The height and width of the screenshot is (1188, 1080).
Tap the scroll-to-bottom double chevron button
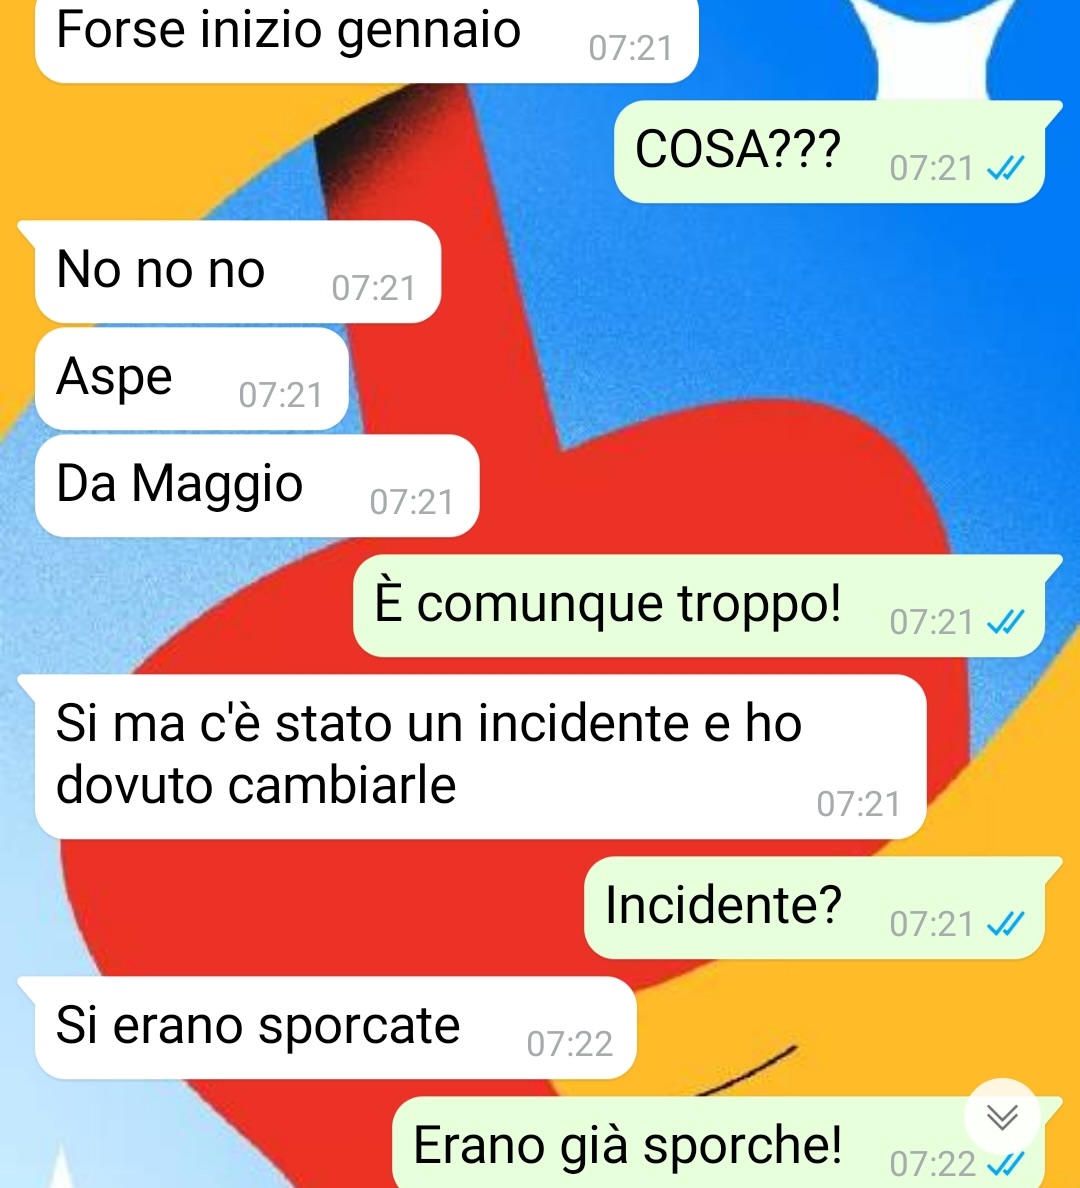pyautogui.click(x=1002, y=1117)
